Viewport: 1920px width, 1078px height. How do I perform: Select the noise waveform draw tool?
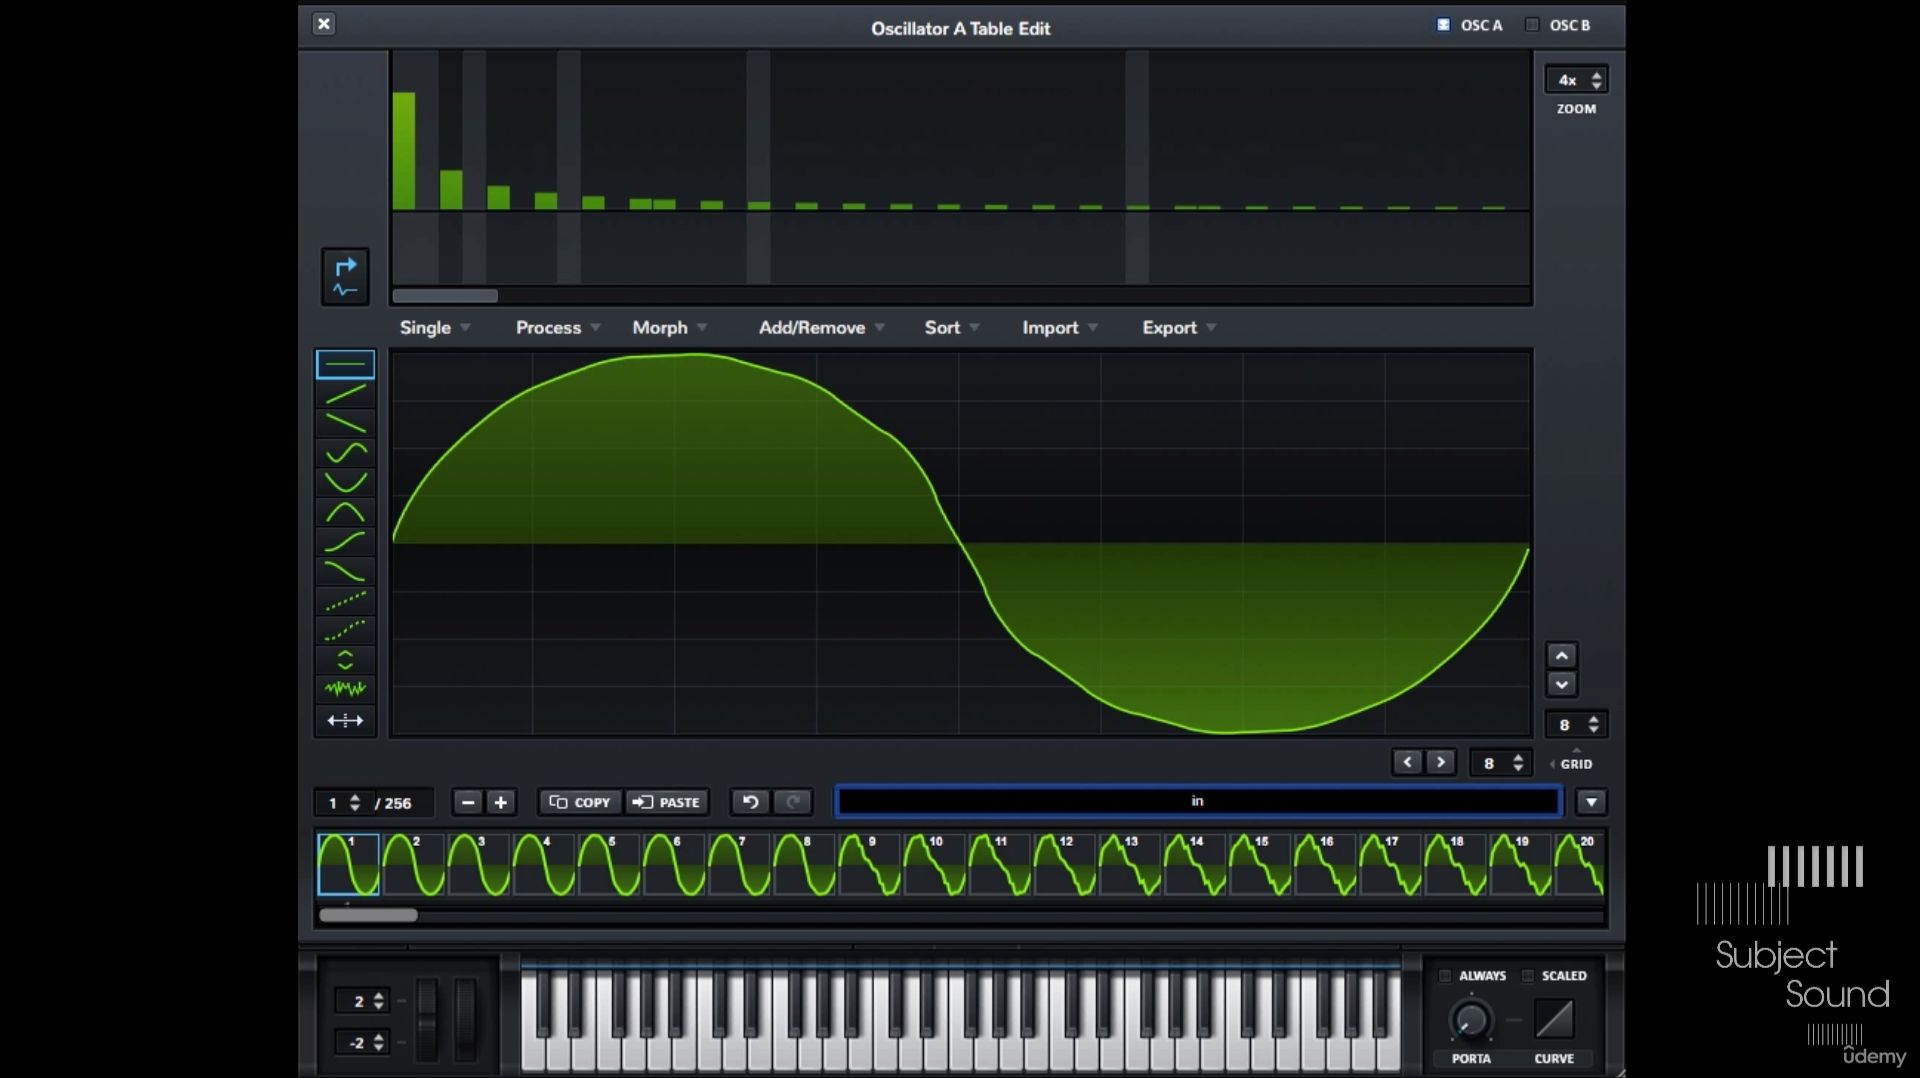[345, 689]
